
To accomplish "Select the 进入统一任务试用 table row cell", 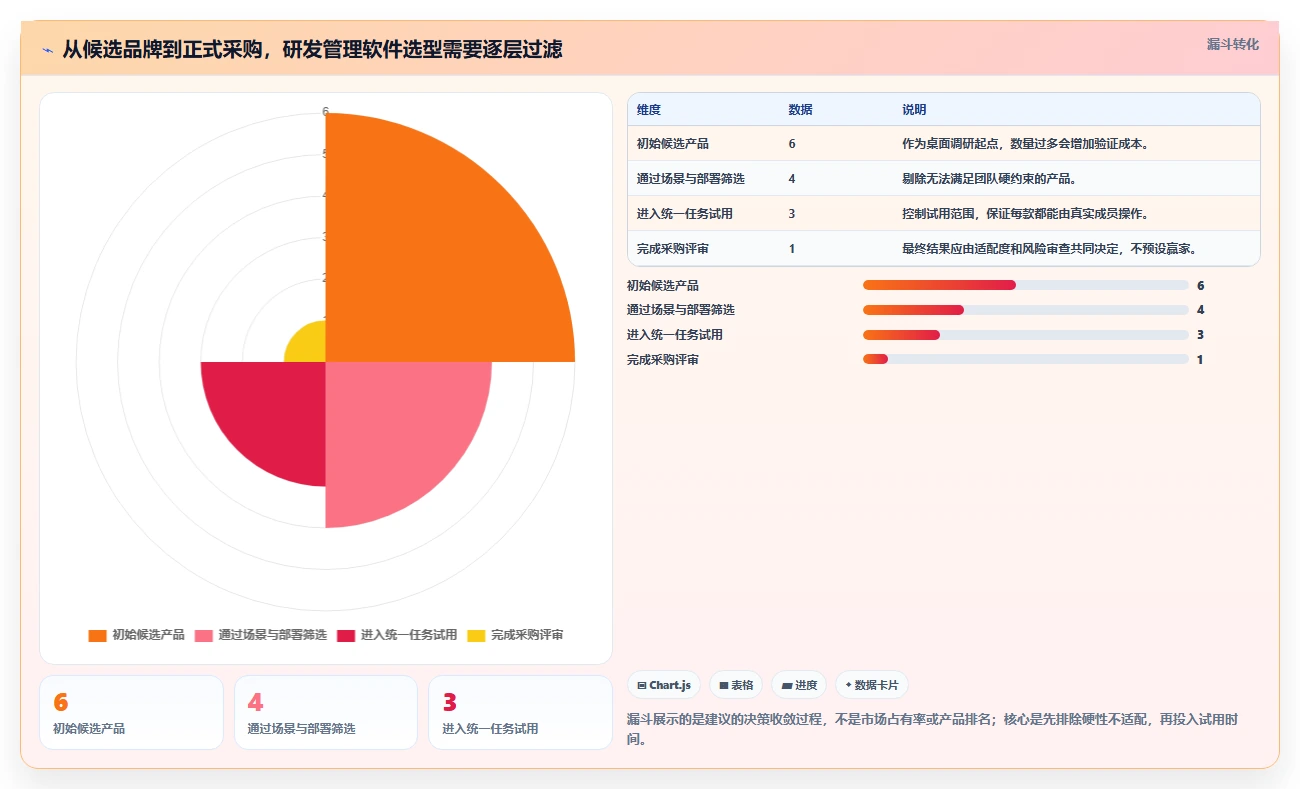I will (x=685, y=214).
